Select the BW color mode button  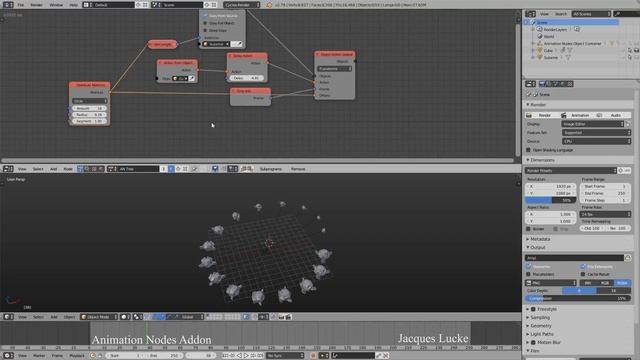click(x=588, y=282)
